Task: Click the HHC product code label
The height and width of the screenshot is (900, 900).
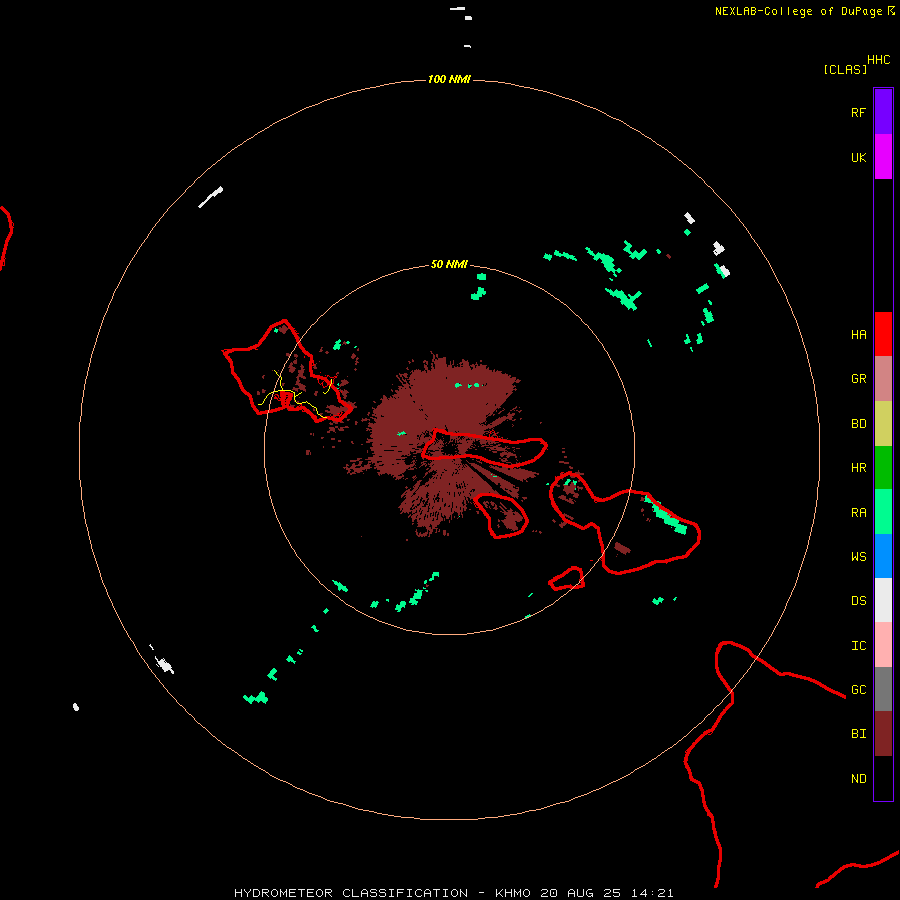Action: [x=878, y=60]
